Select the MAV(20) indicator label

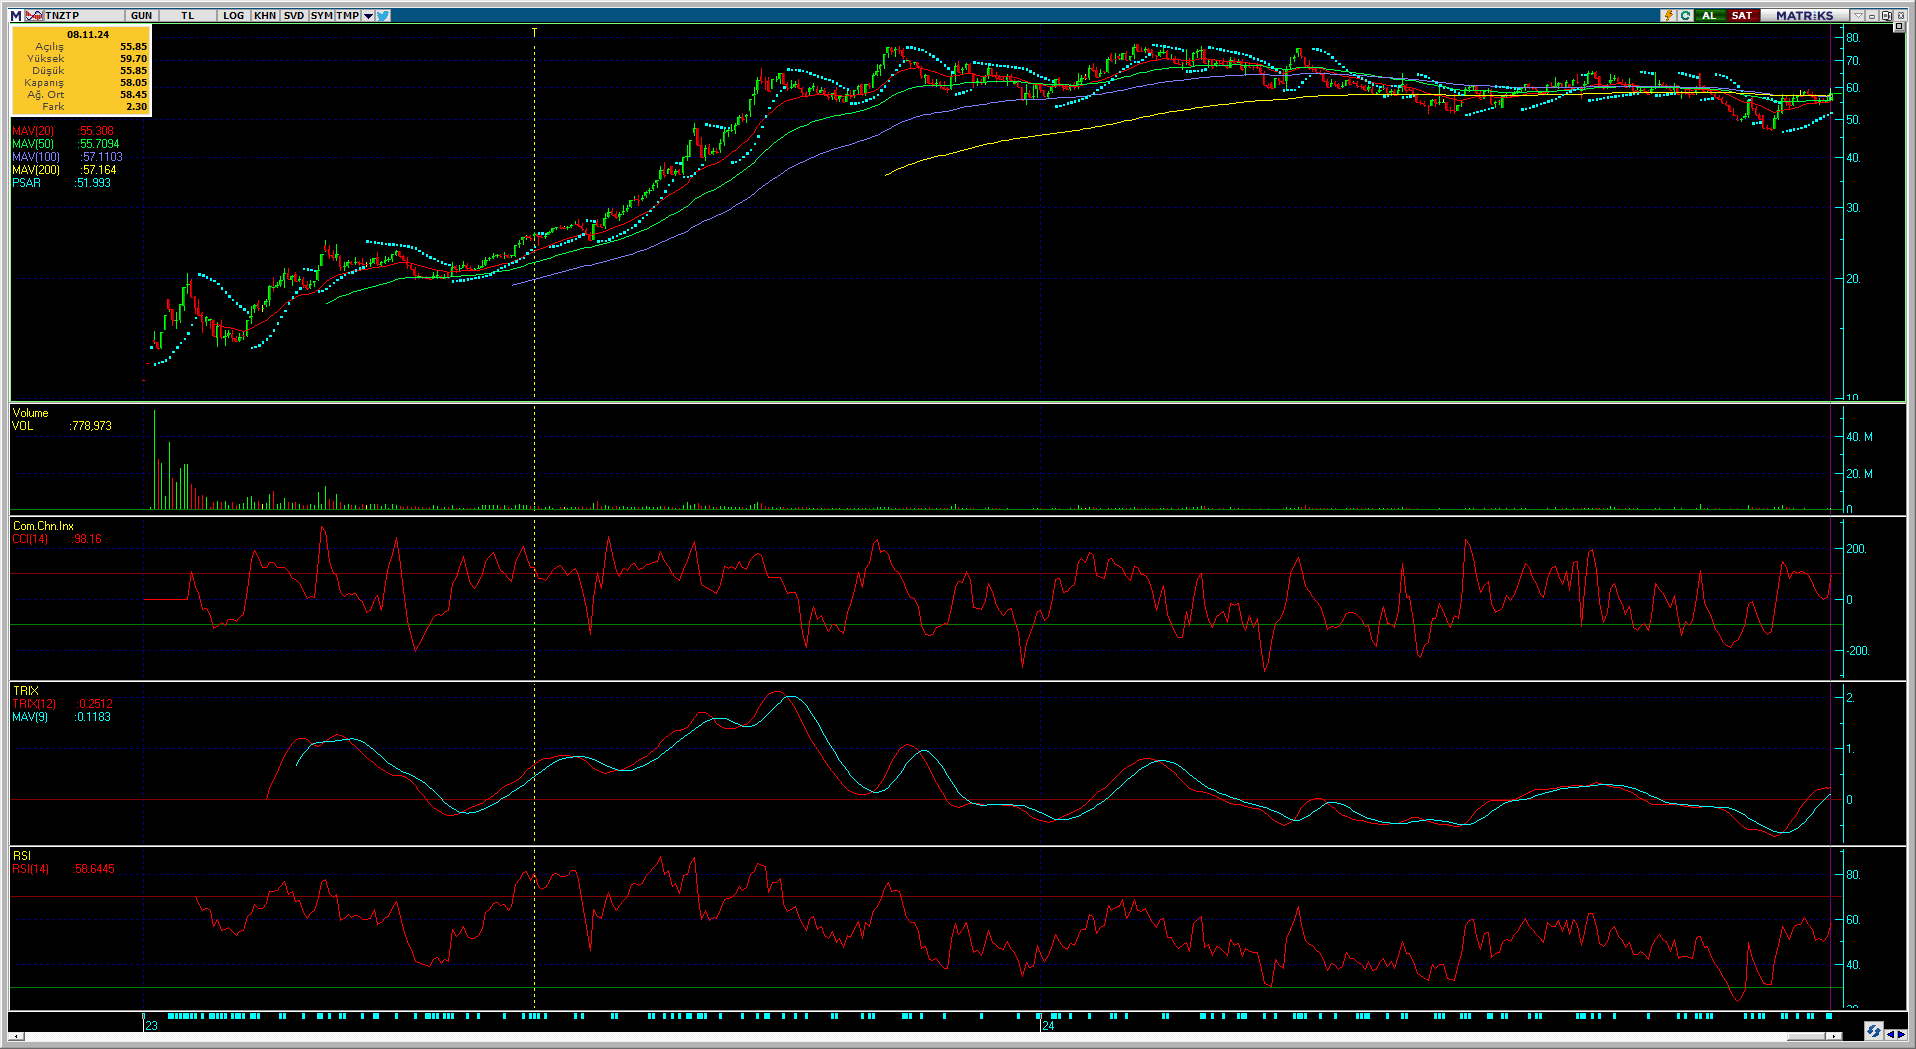point(33,131)
